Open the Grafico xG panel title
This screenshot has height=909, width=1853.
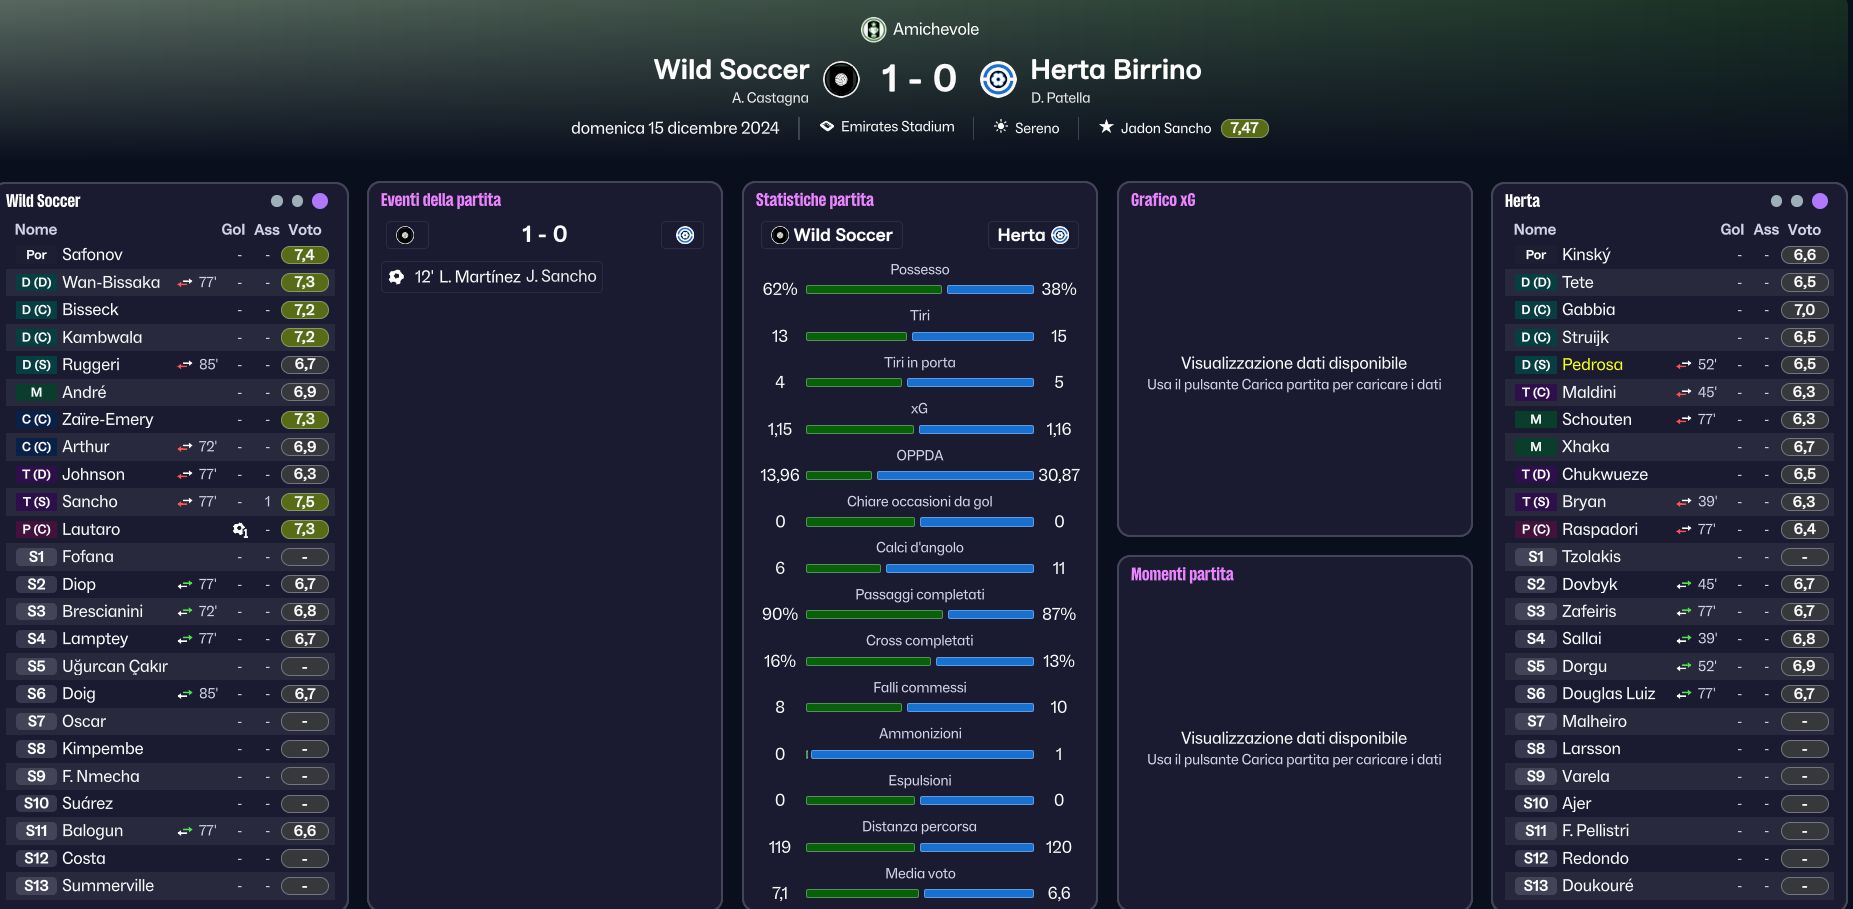[x=1163, y=200]
